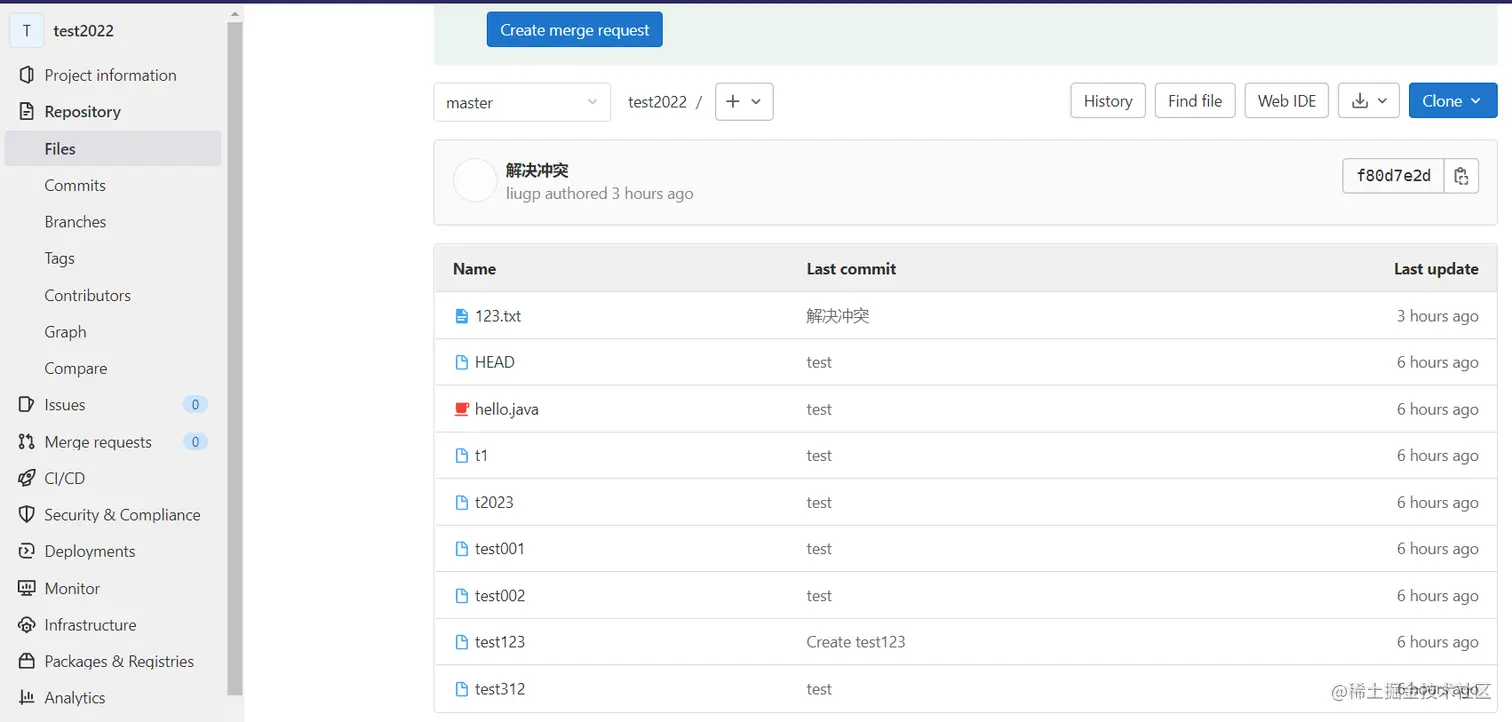Open Compare in sidebar
This screenshot has width=1512, height=722.
click(75, 368)
